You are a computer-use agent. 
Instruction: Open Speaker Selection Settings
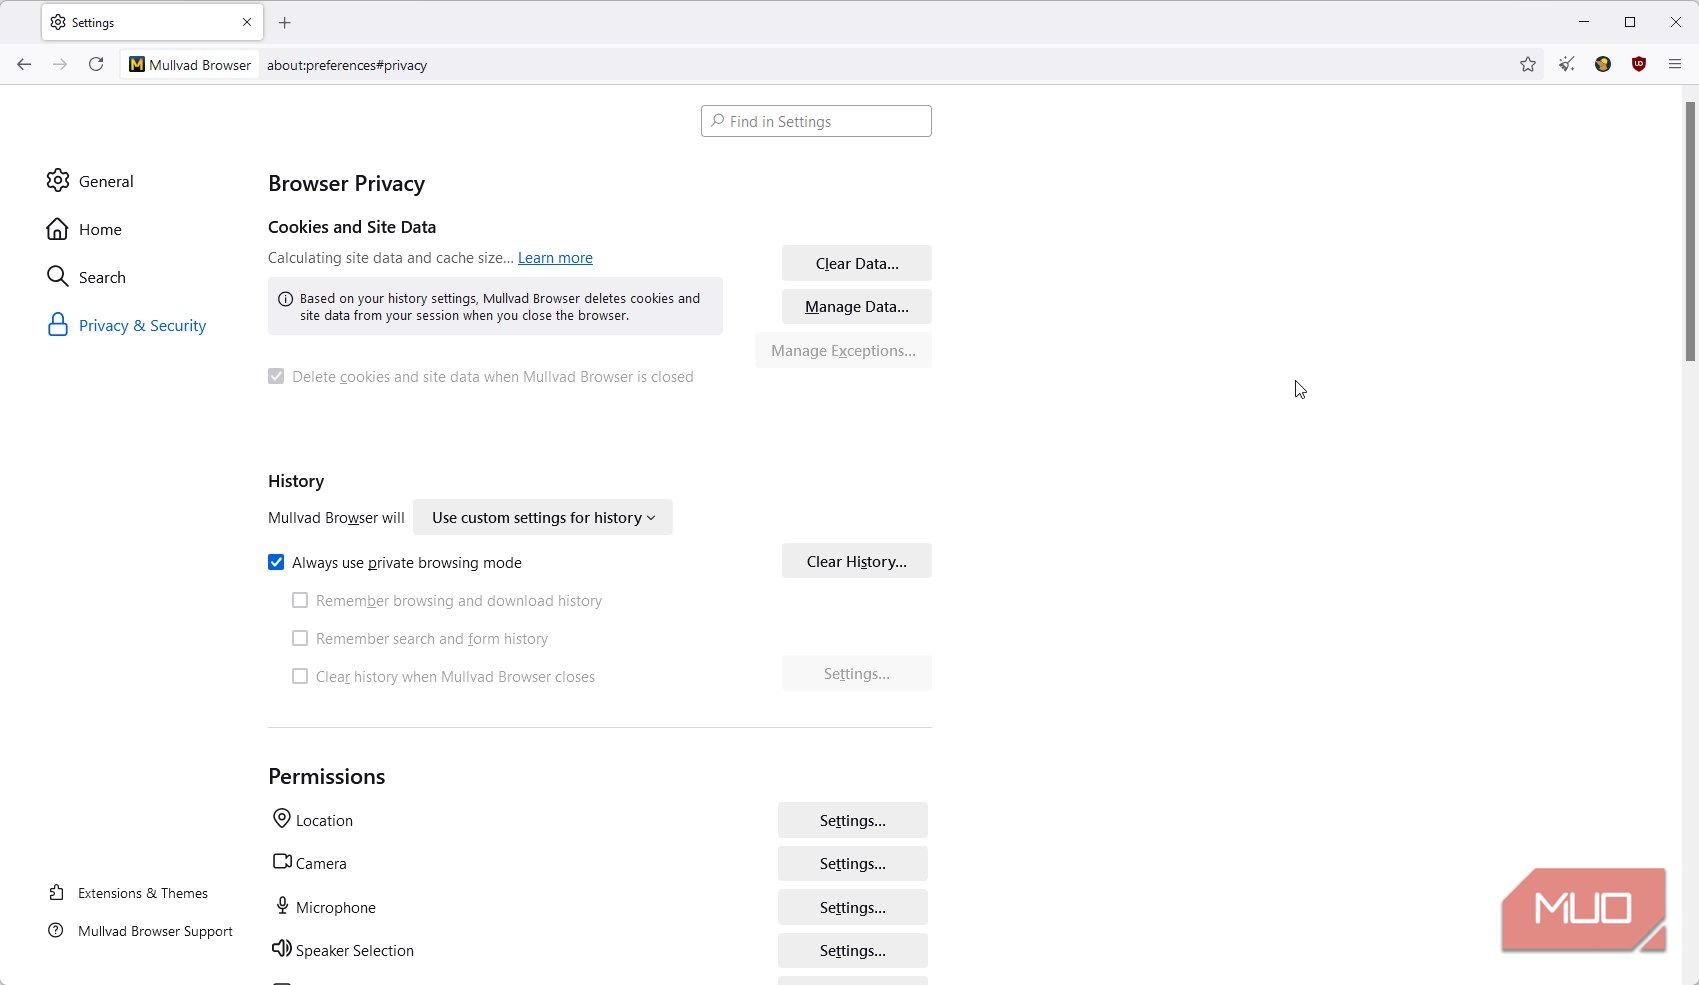point(853,950)
